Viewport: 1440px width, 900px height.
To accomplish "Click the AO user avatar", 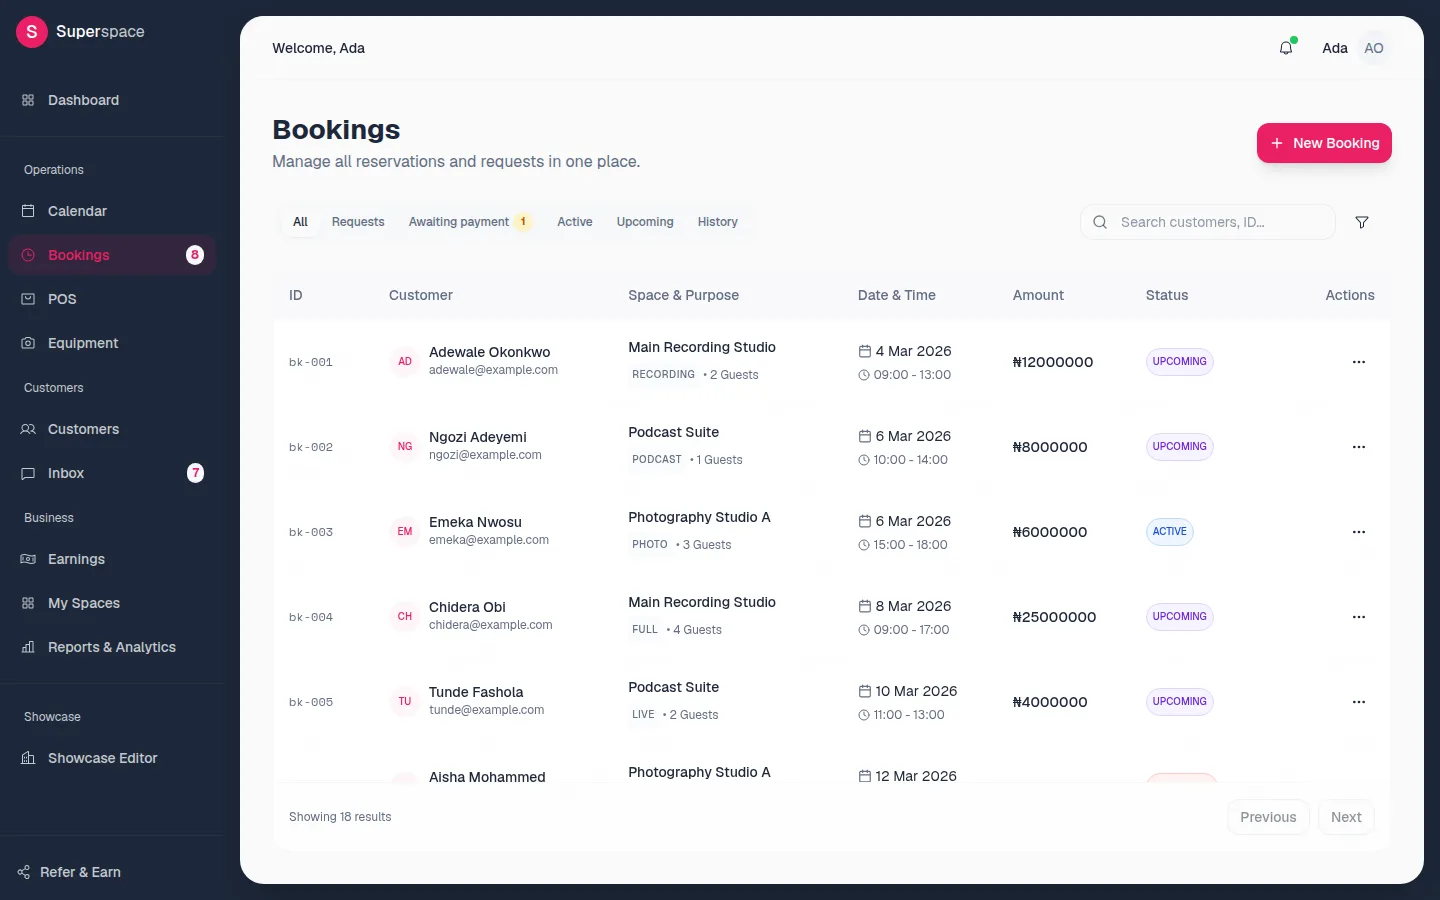I will (1374, 48).
